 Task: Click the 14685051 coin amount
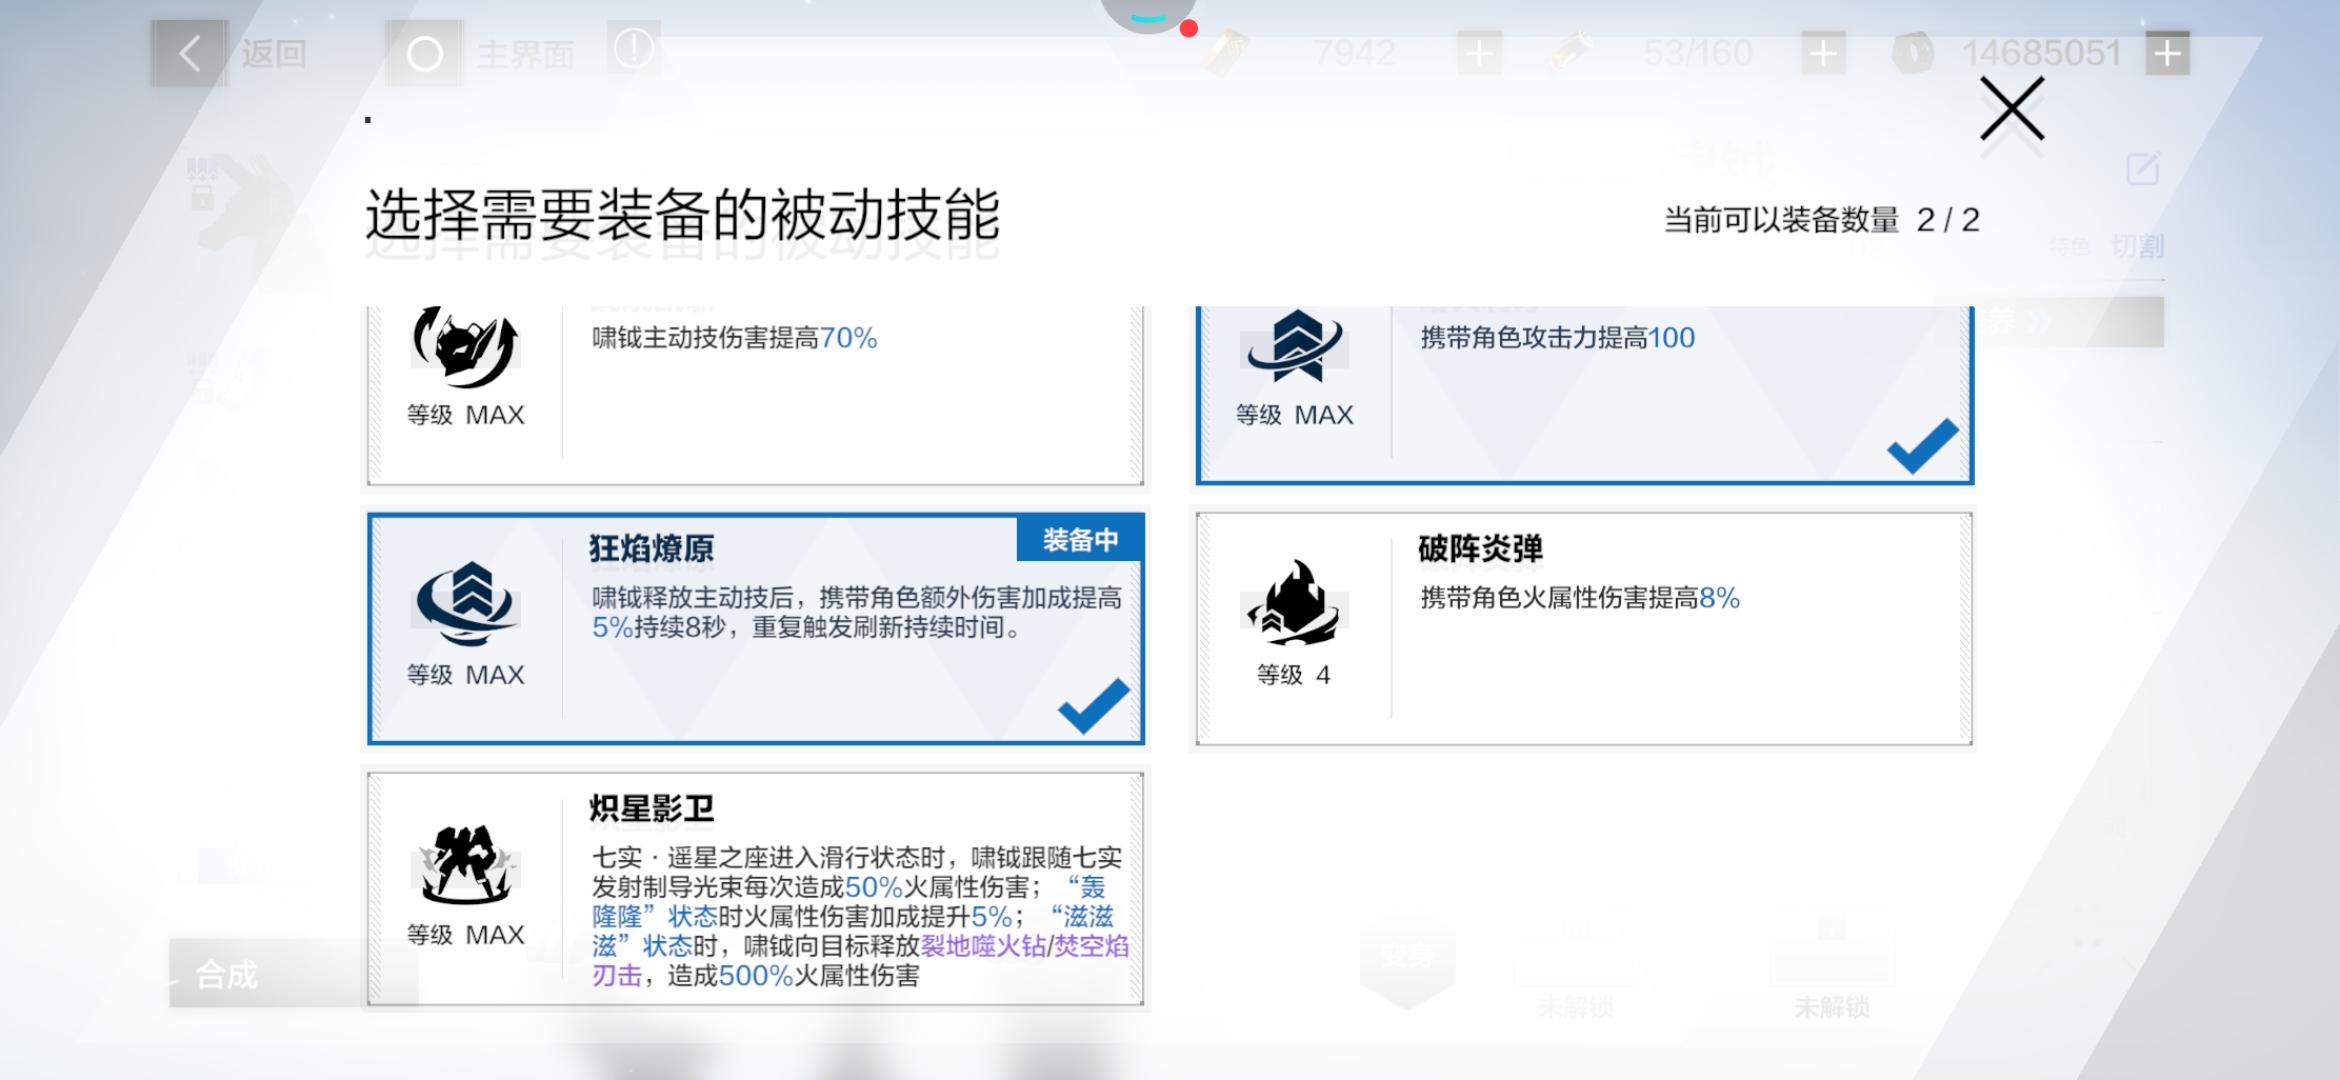coord(2041,53)
